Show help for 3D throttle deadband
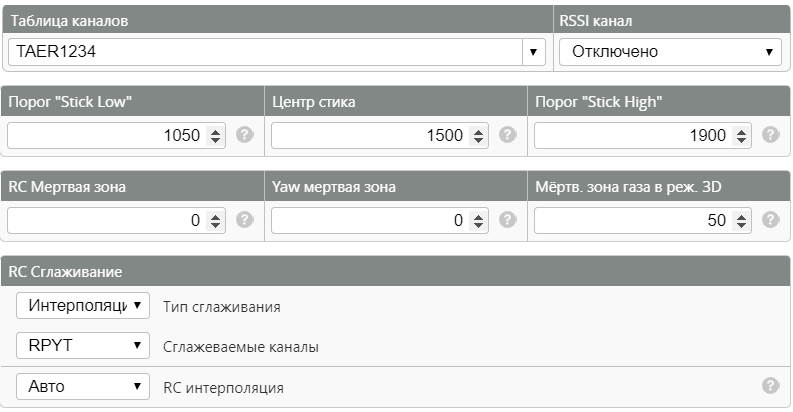 pyautogui.click(x=771, y=220)
